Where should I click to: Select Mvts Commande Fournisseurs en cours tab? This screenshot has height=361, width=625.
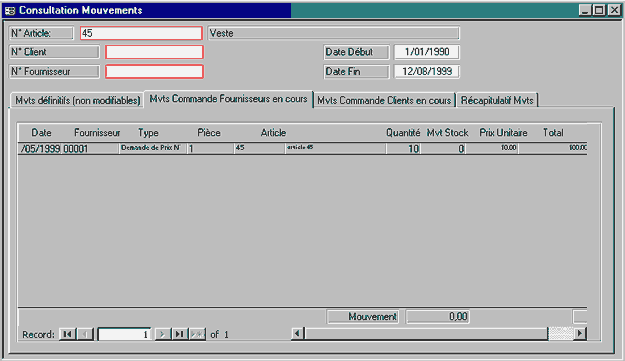(228, 99)
